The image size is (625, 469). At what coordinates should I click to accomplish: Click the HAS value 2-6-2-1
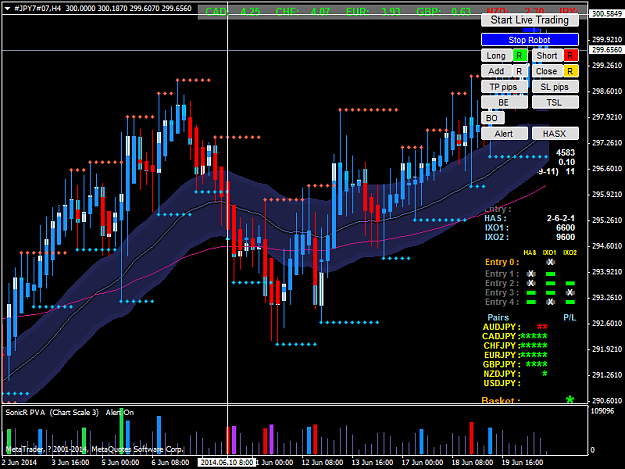pyautogui.click(x=560, y=218)
